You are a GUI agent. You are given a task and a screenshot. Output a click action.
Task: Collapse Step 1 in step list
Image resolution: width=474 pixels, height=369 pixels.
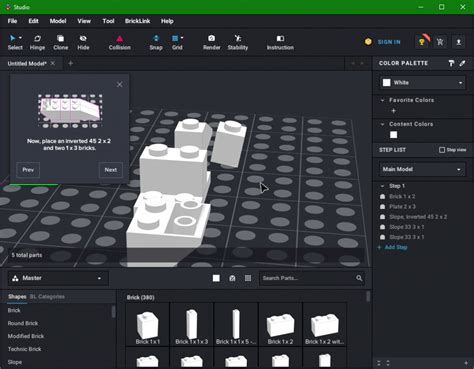(x=382, y=186)
